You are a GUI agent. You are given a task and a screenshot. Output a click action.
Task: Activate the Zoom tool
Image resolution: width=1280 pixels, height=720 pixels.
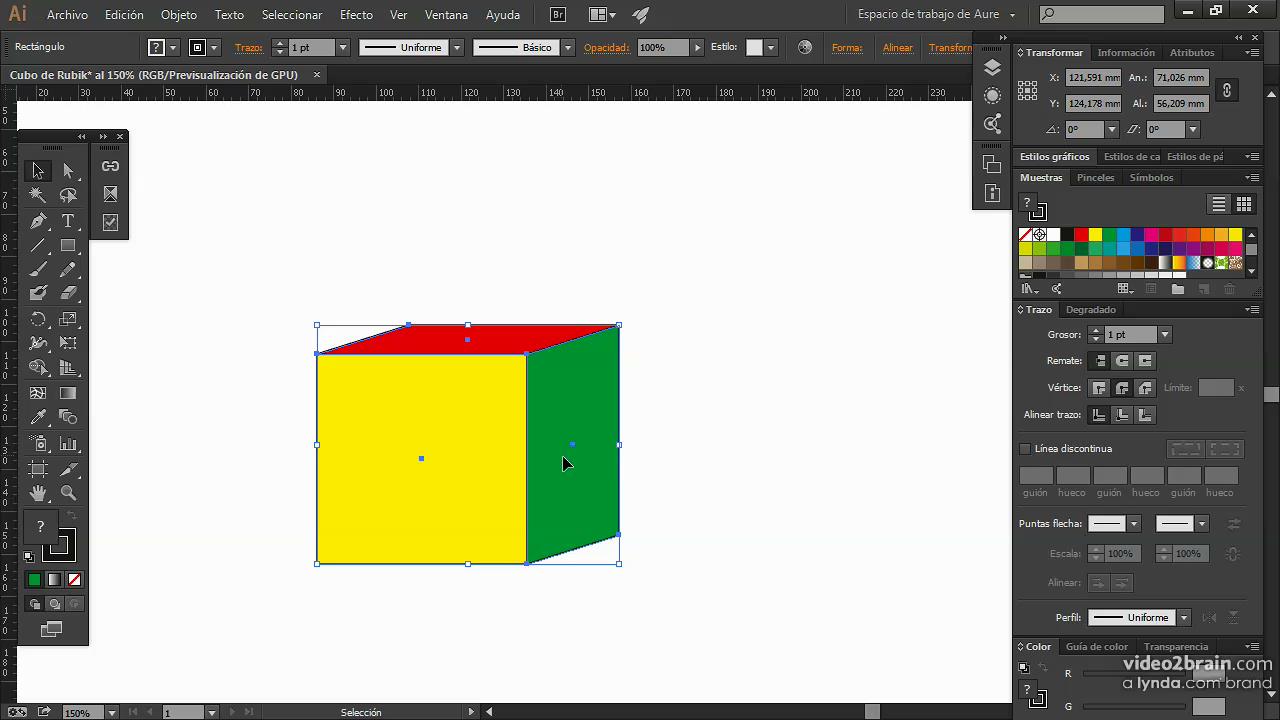pos(68,492)
